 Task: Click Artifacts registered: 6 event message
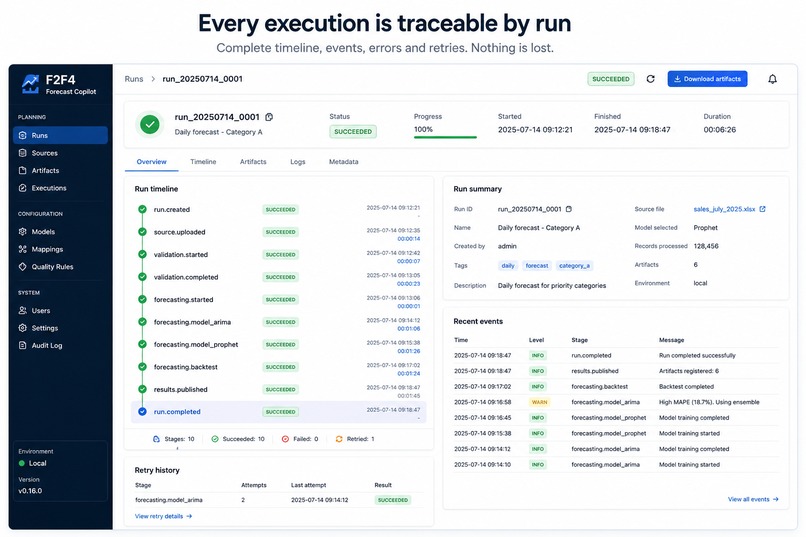tap(689, 371)
